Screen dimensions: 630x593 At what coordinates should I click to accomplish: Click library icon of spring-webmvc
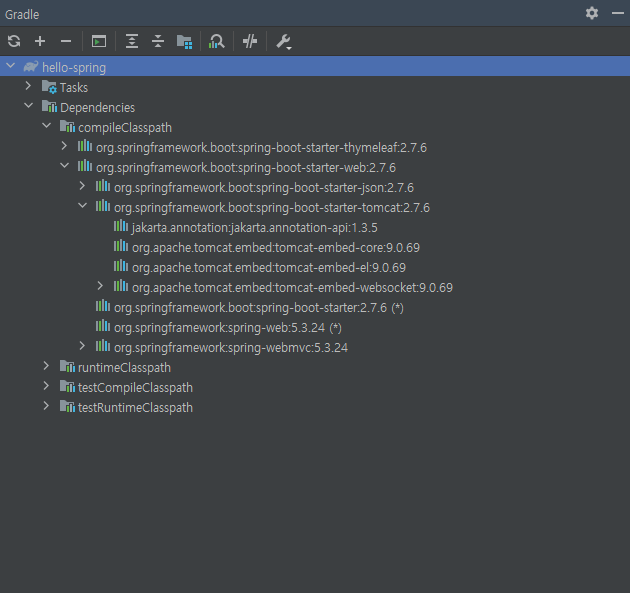tap(103, 346)
